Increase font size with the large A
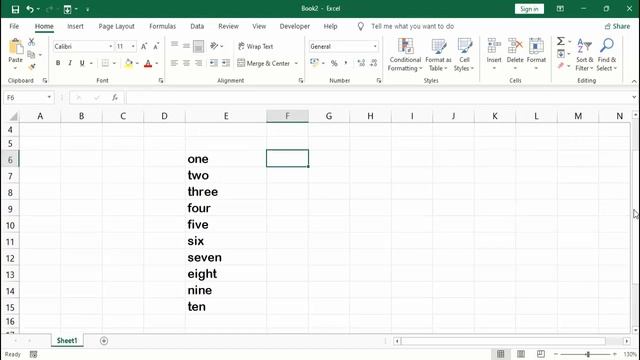Screen dimensions: 640x360 pos(144,47)
